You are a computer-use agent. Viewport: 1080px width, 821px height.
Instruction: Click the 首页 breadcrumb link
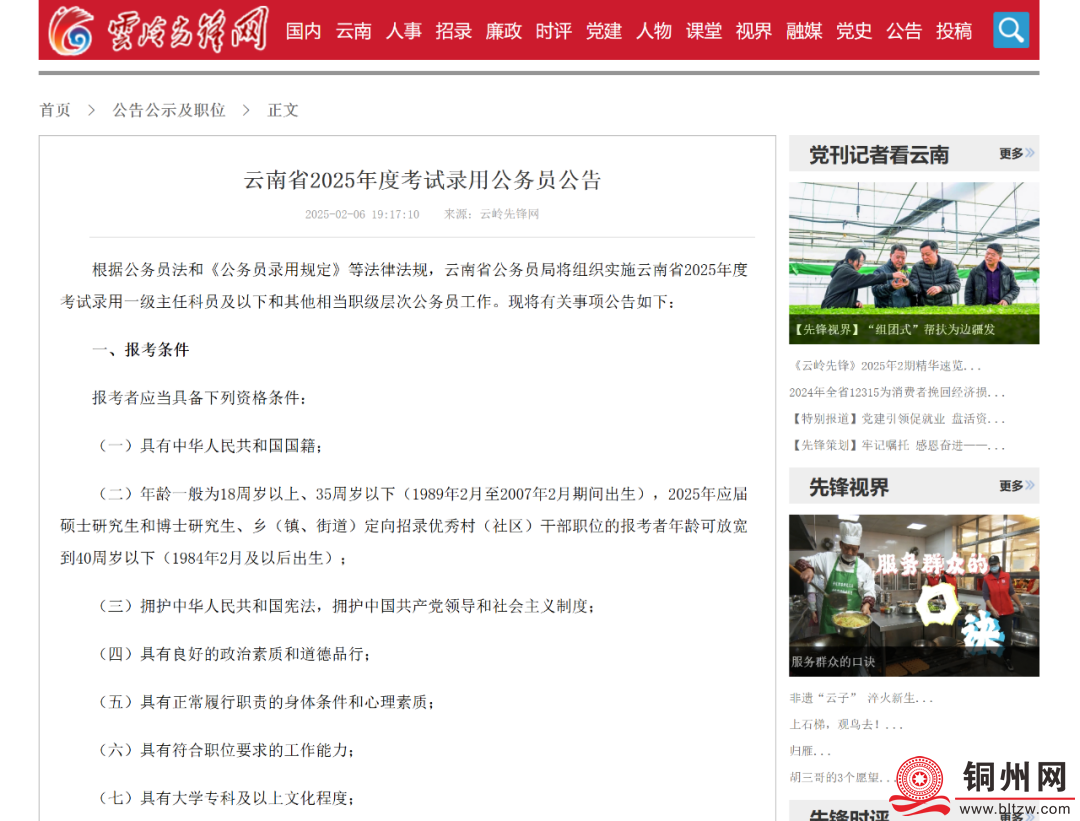click(x=55, y=110)
